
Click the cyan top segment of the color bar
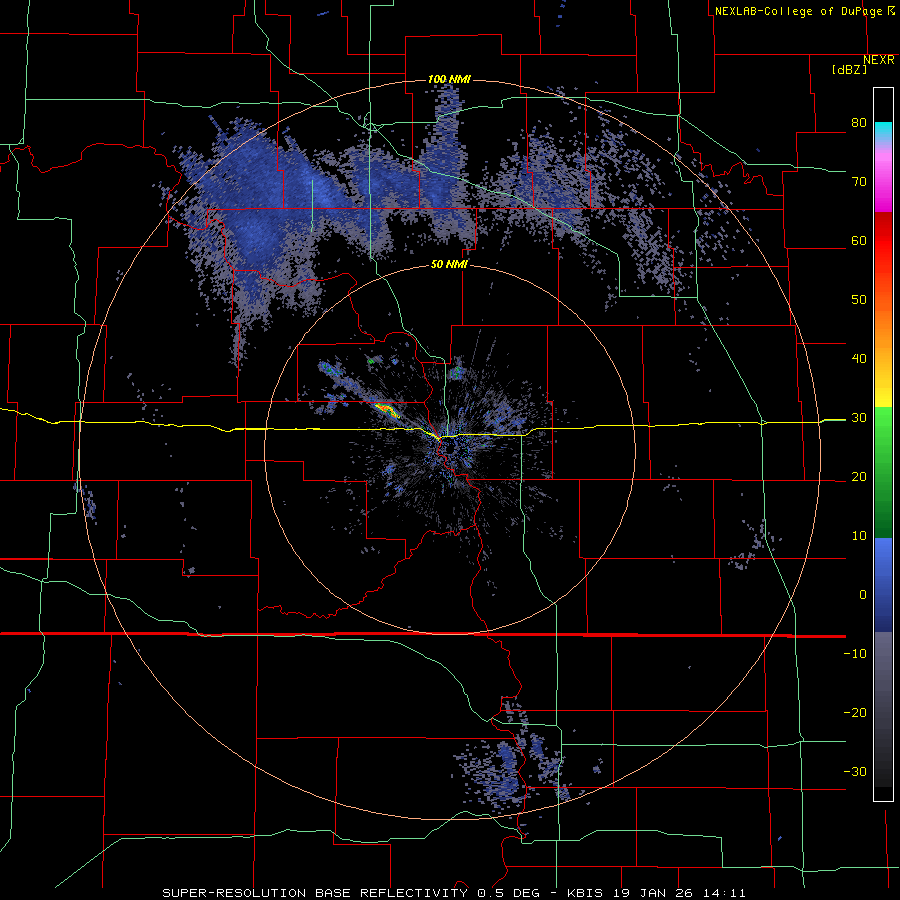tap(883, 133)
